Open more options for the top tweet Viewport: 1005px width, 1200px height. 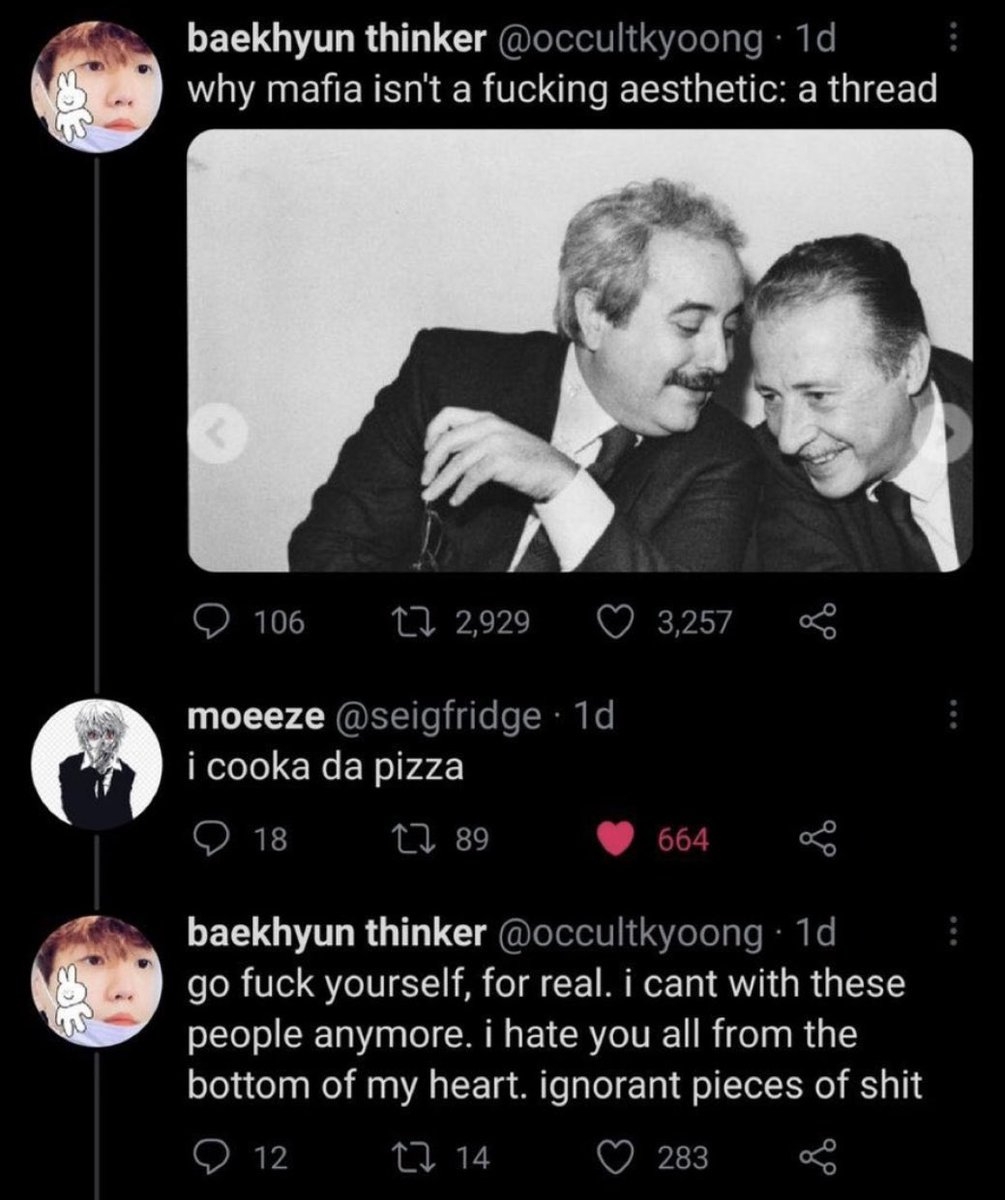[x=953, y=40]
